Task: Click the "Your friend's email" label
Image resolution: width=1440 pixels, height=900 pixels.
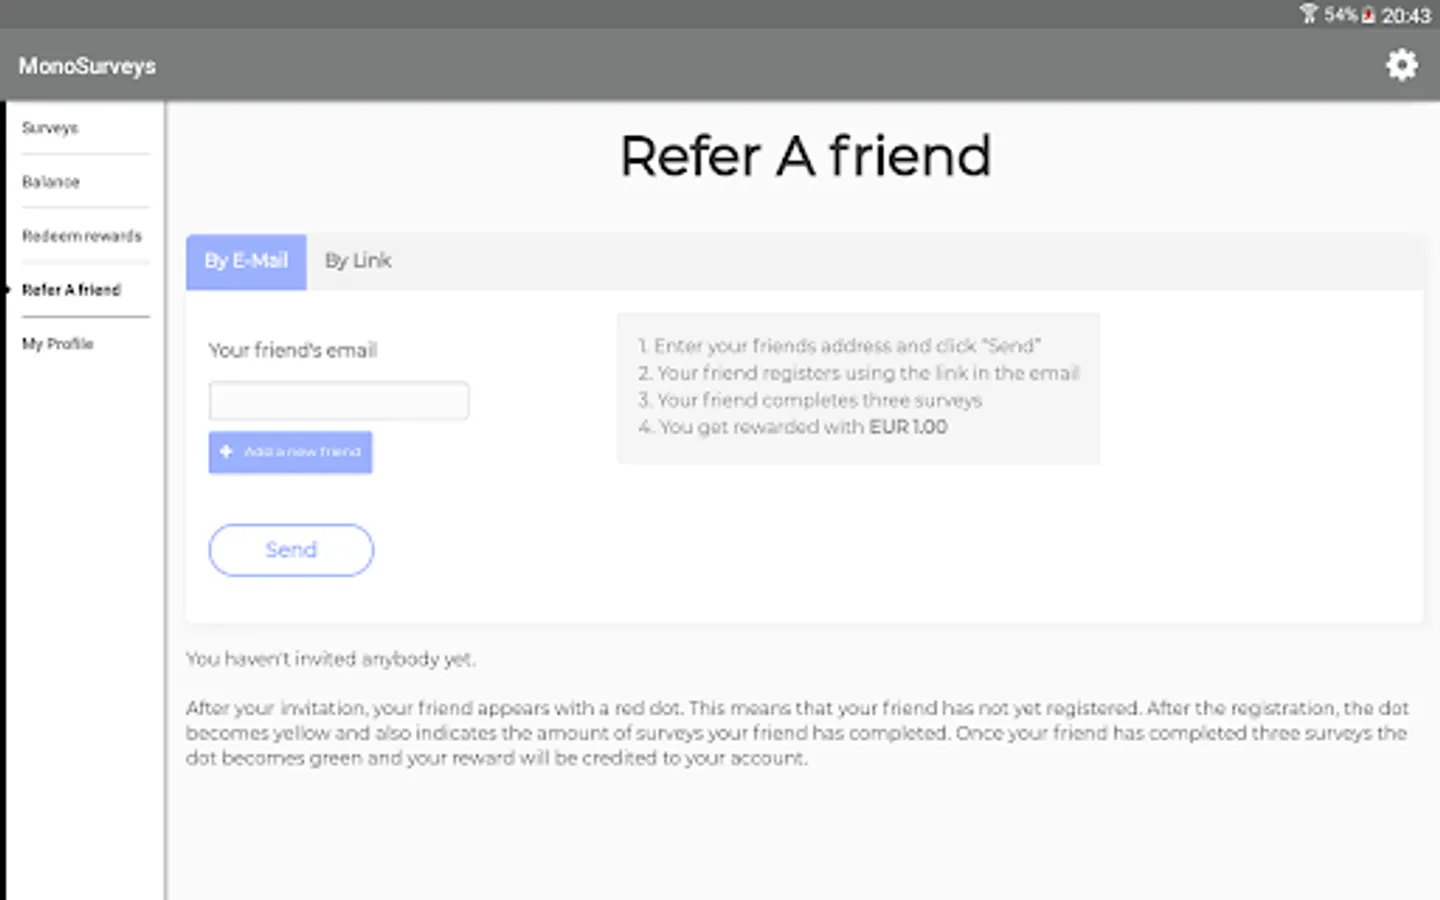Action: click(293, 350)
